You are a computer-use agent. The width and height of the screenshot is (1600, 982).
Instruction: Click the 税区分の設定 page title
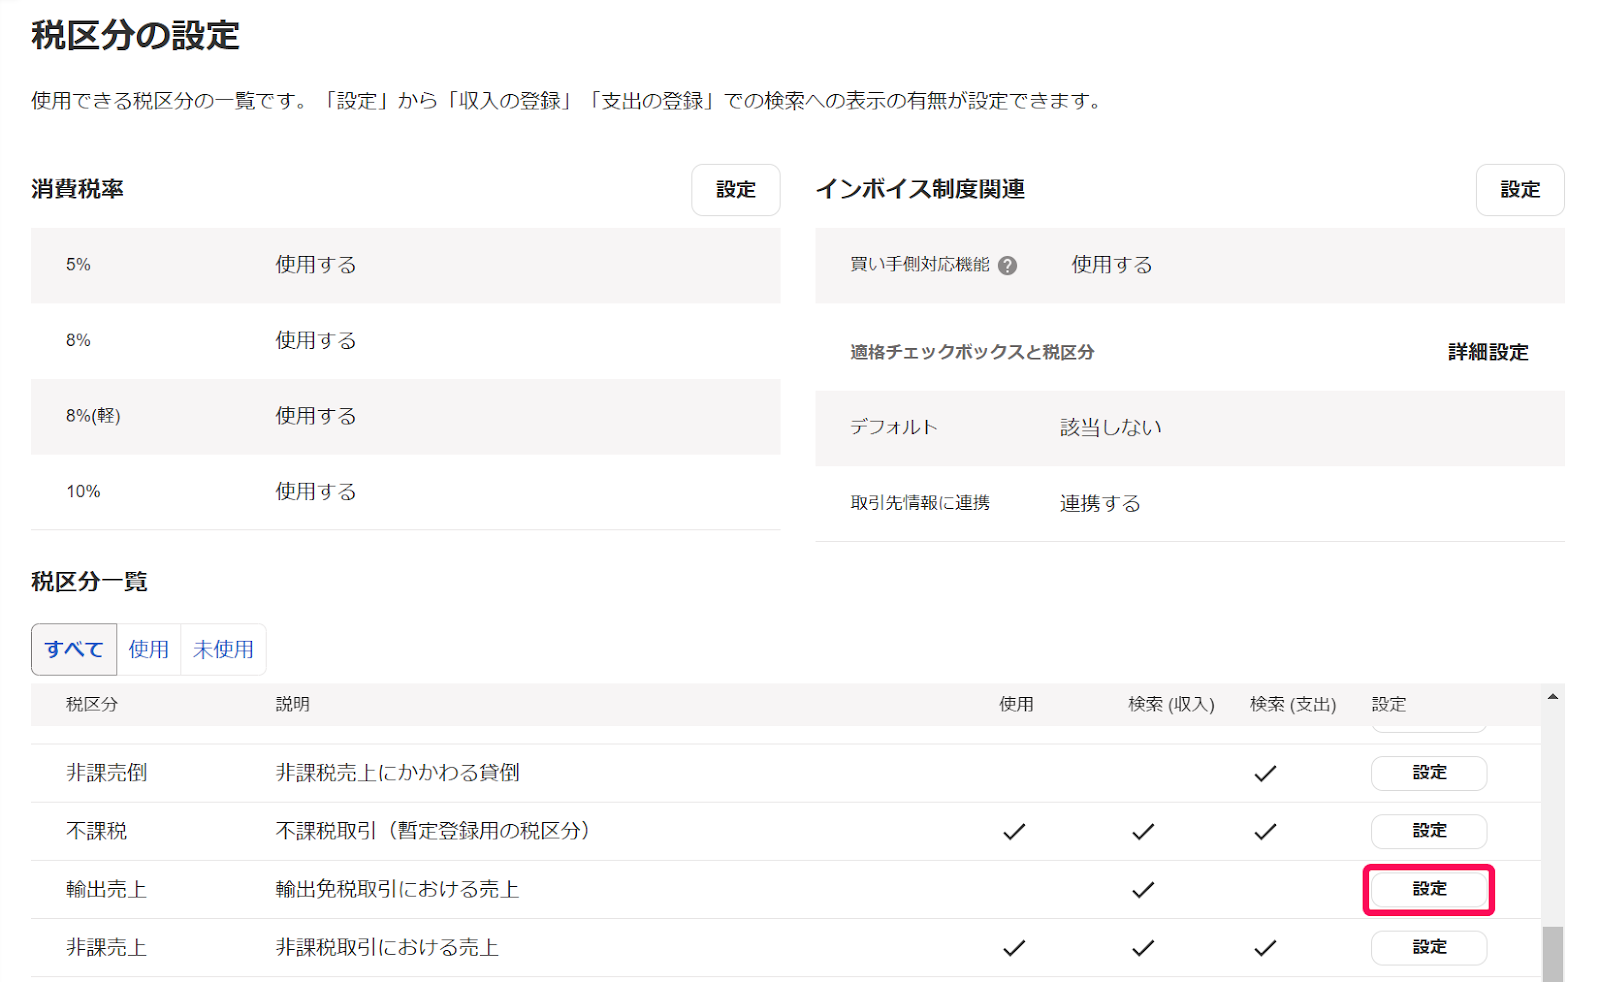pos(135,35)
